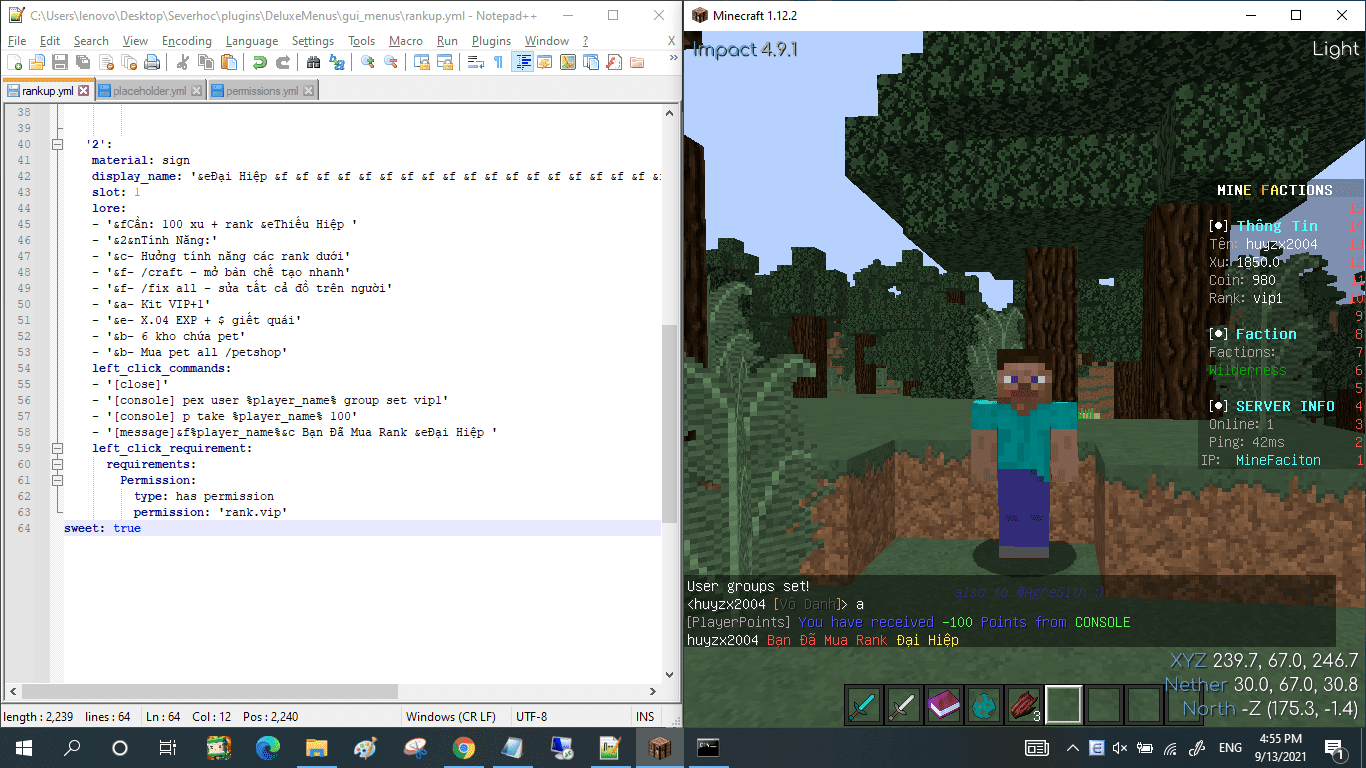Open the Settings menu
Screen dimensions: 1366x768
(x=313, y=41)
